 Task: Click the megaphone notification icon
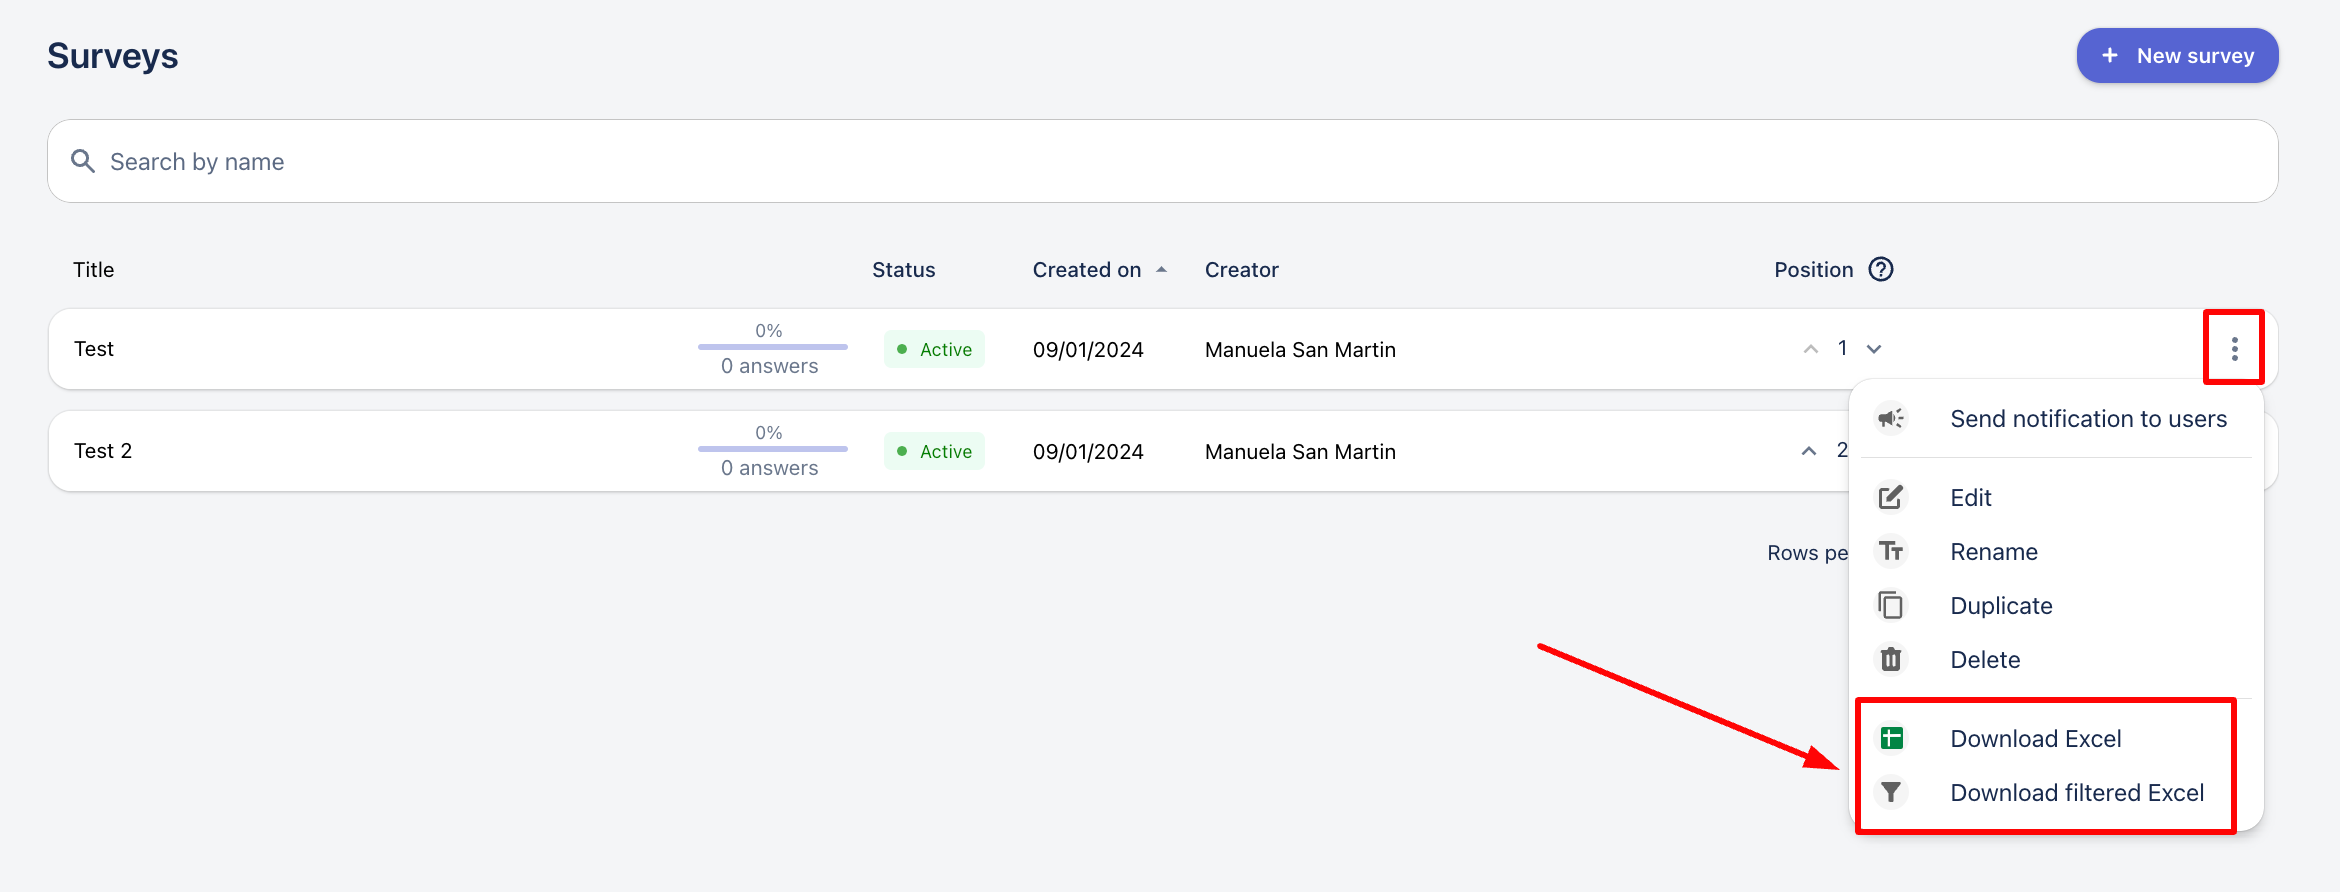click(x=1890, y=418)
